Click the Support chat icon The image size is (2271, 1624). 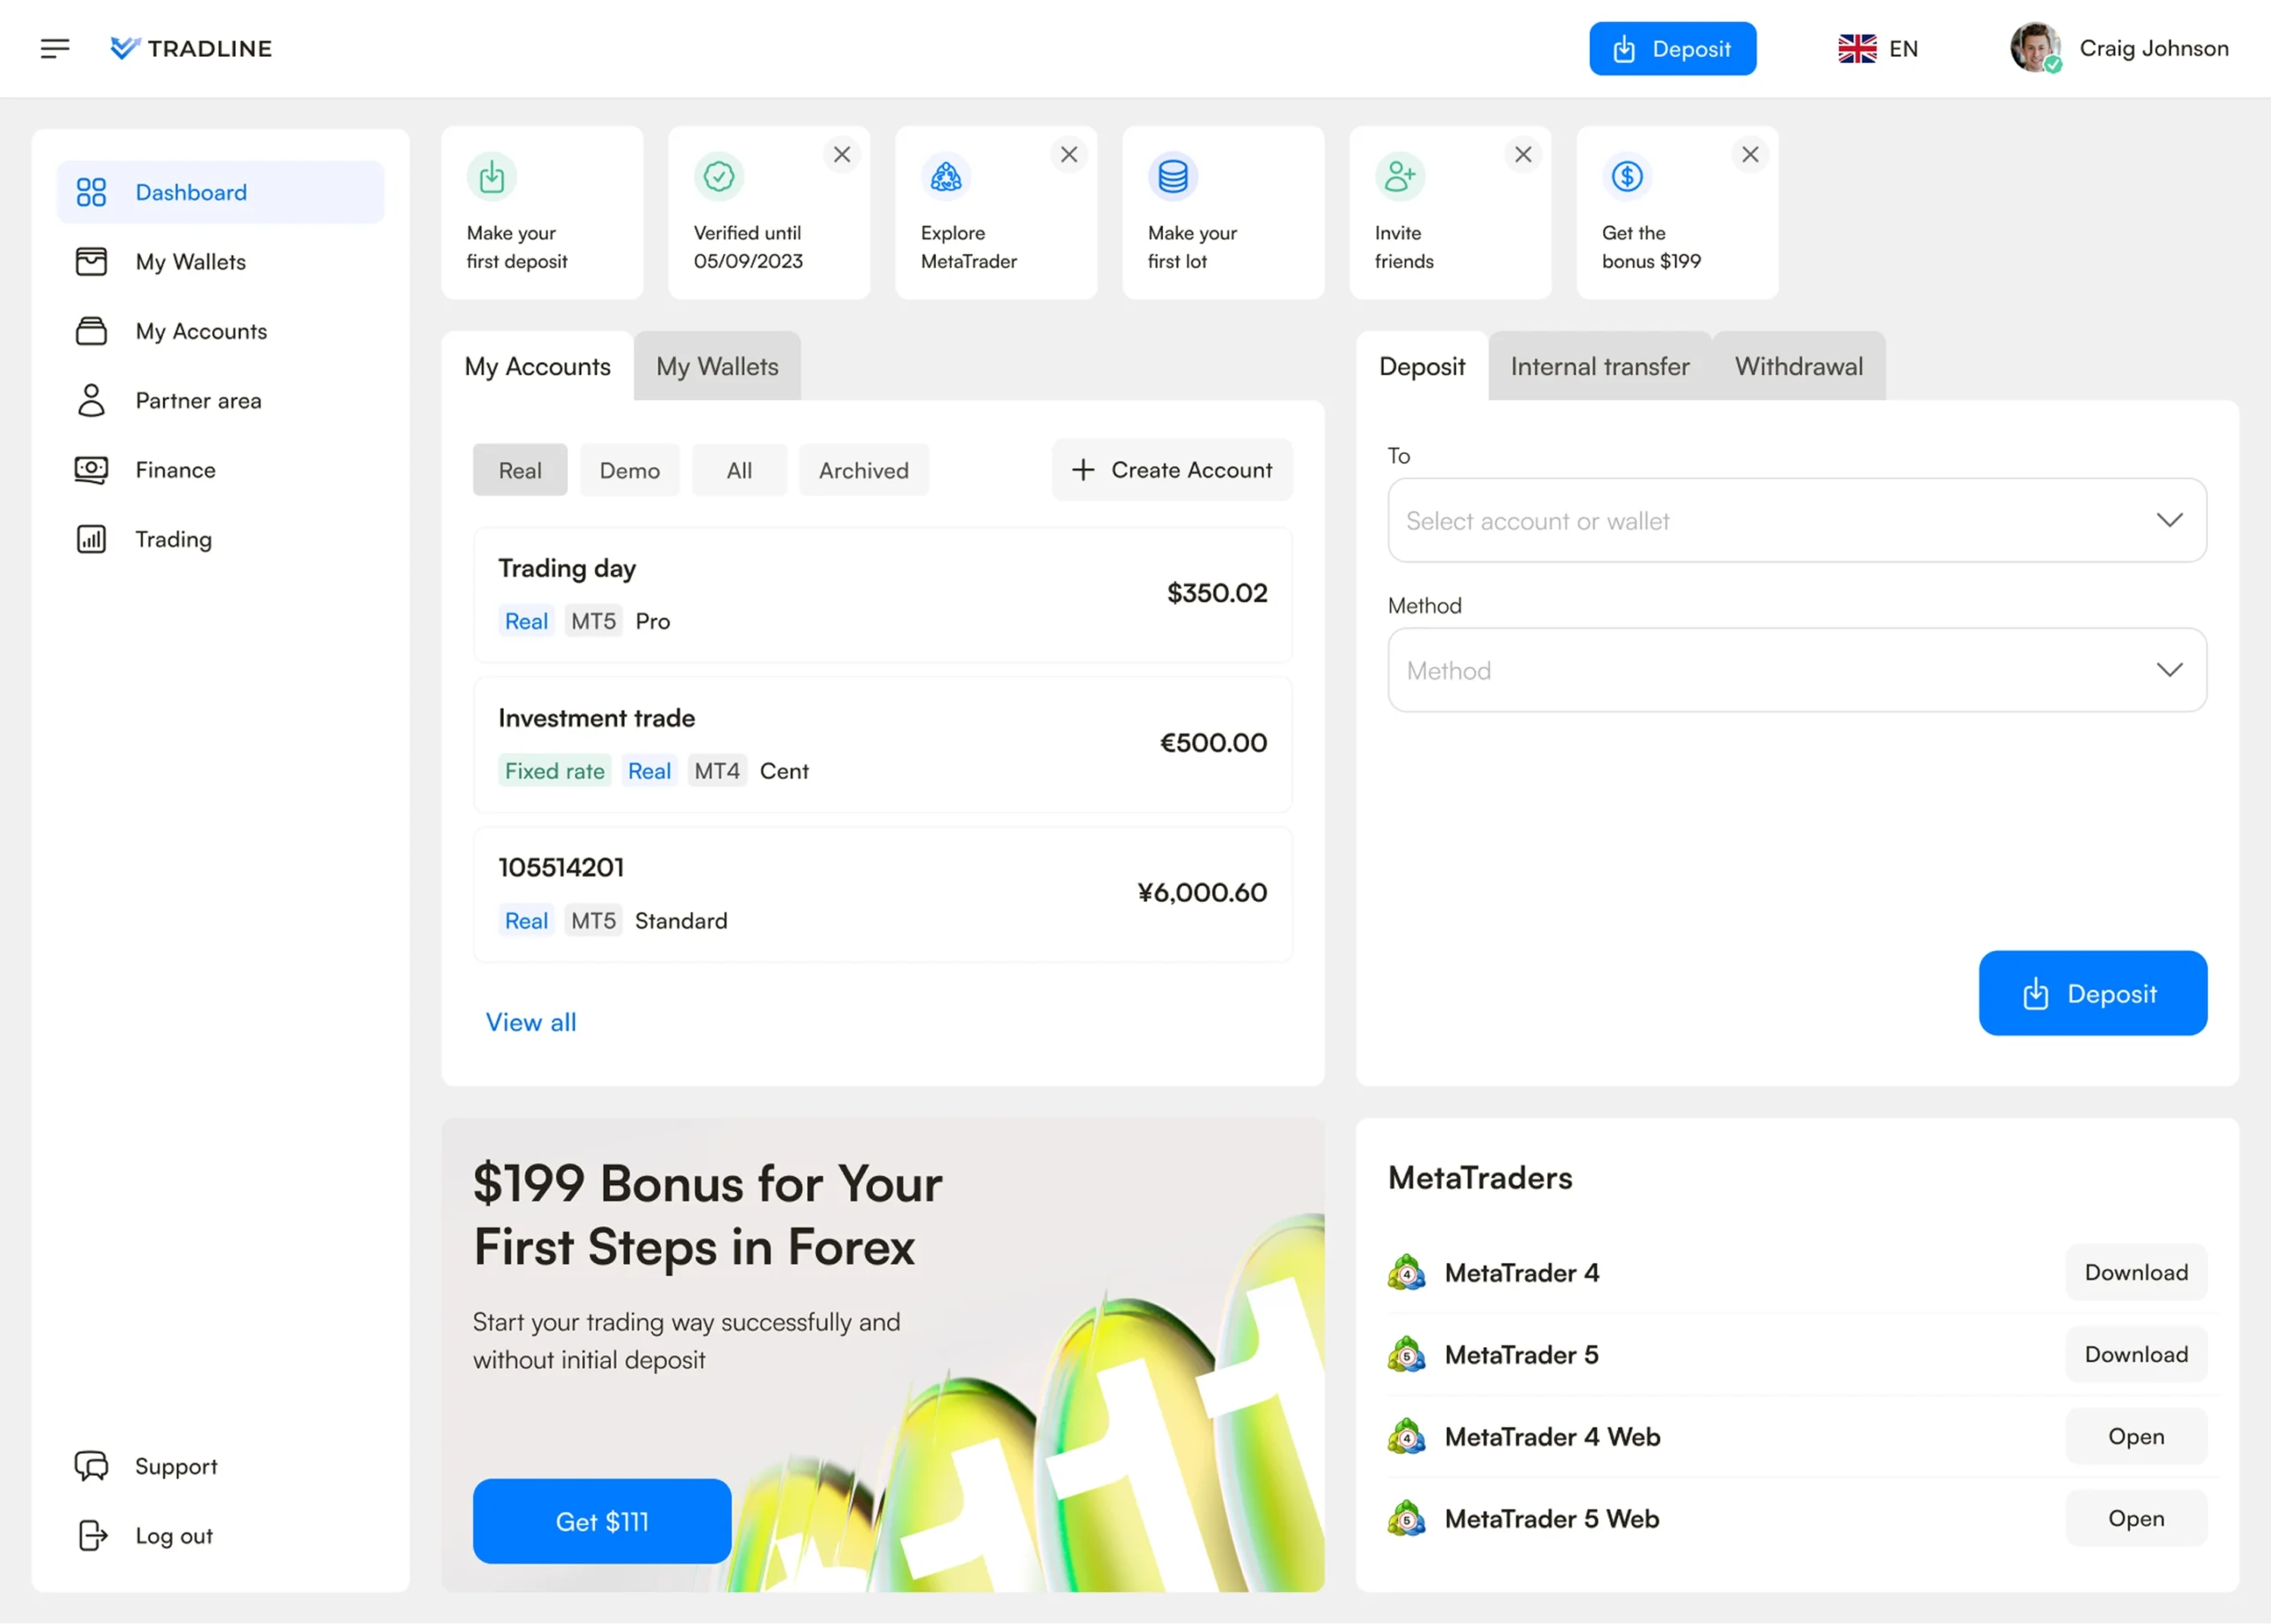point(91,1466)
